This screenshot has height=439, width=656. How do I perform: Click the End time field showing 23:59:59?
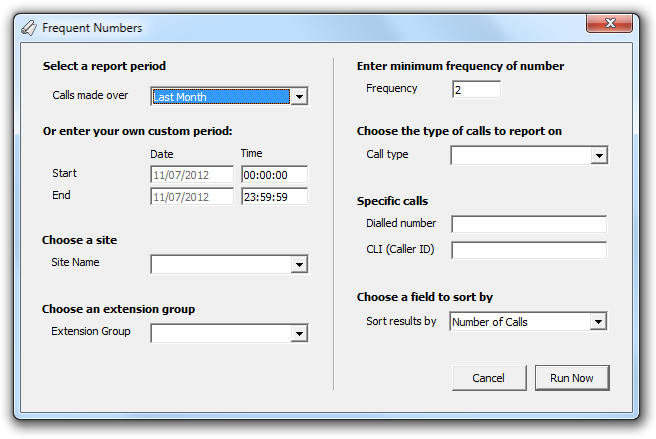click(274, 197)
